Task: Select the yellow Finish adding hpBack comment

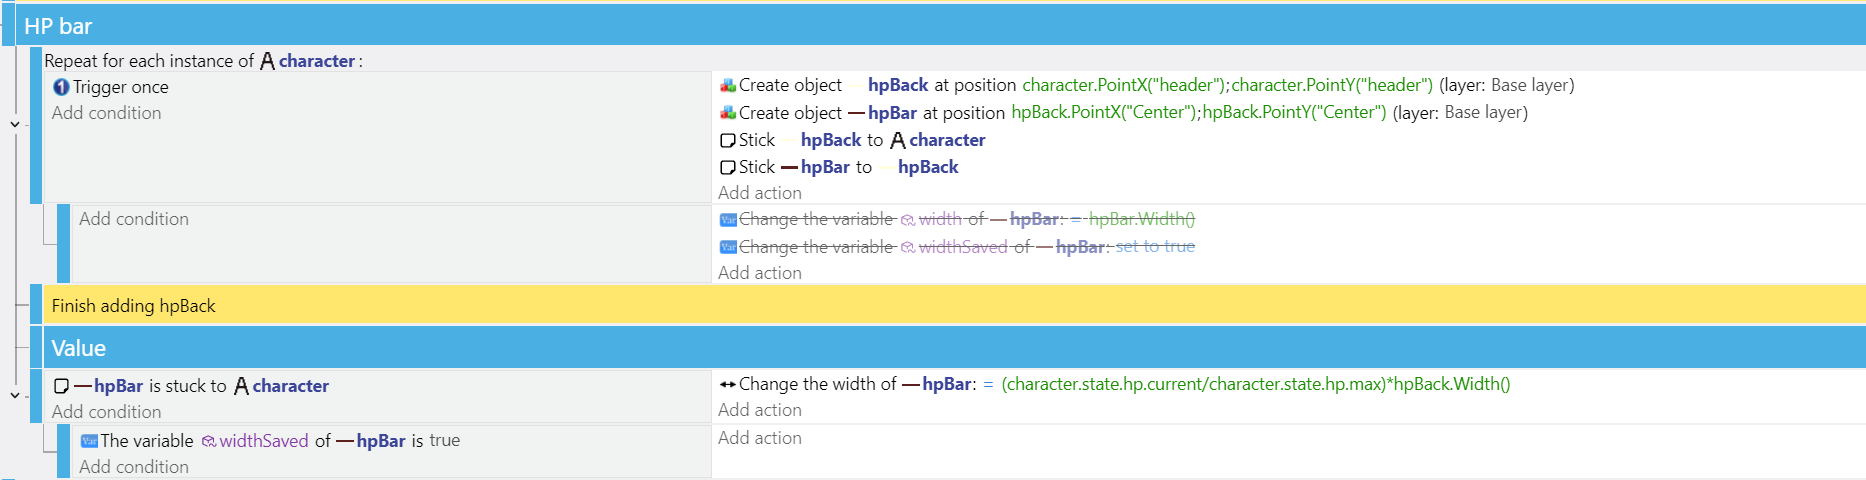Action: click(954, 305)
